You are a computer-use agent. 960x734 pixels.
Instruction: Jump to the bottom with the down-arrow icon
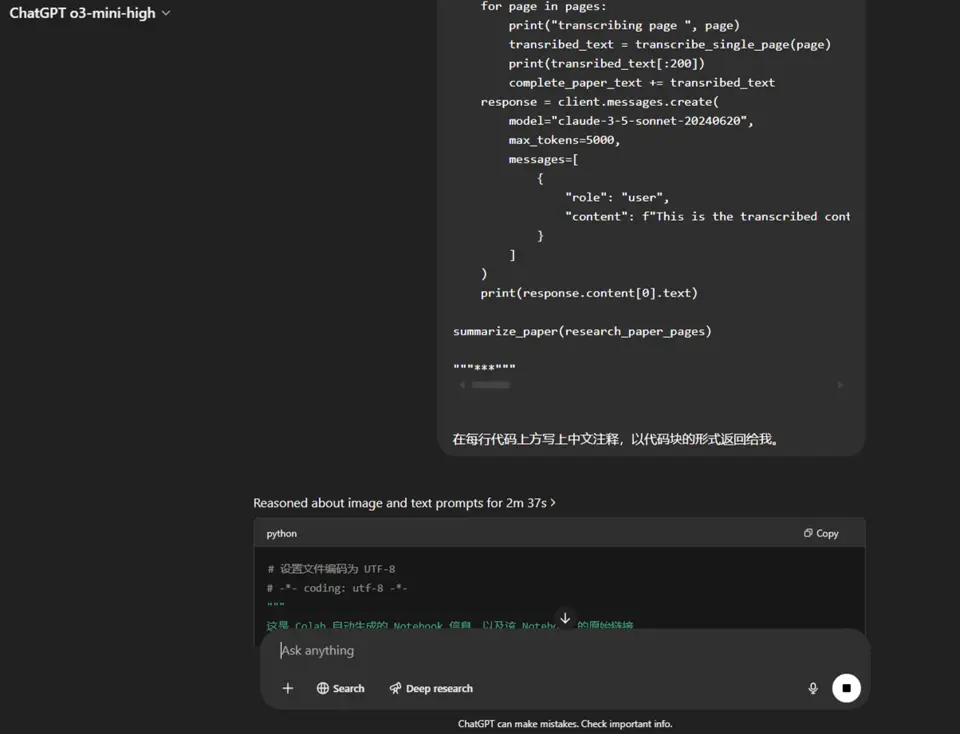[x=565, y=618]
